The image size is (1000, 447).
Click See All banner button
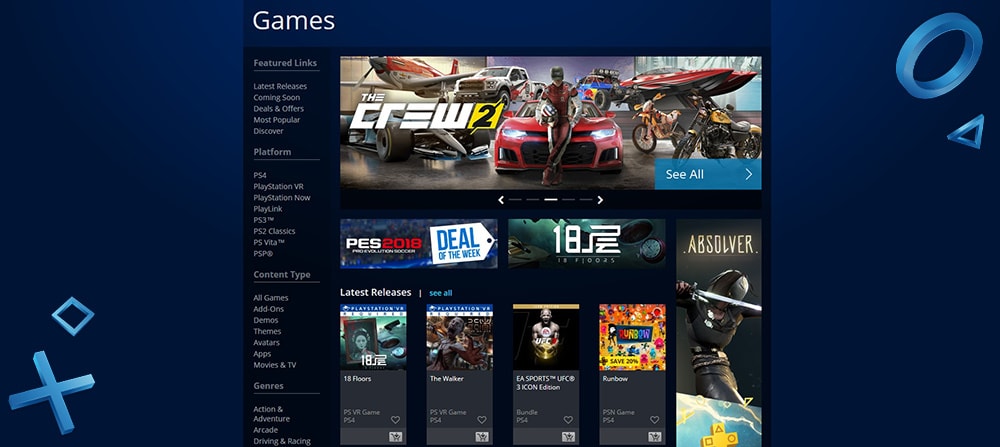(708, 174)
